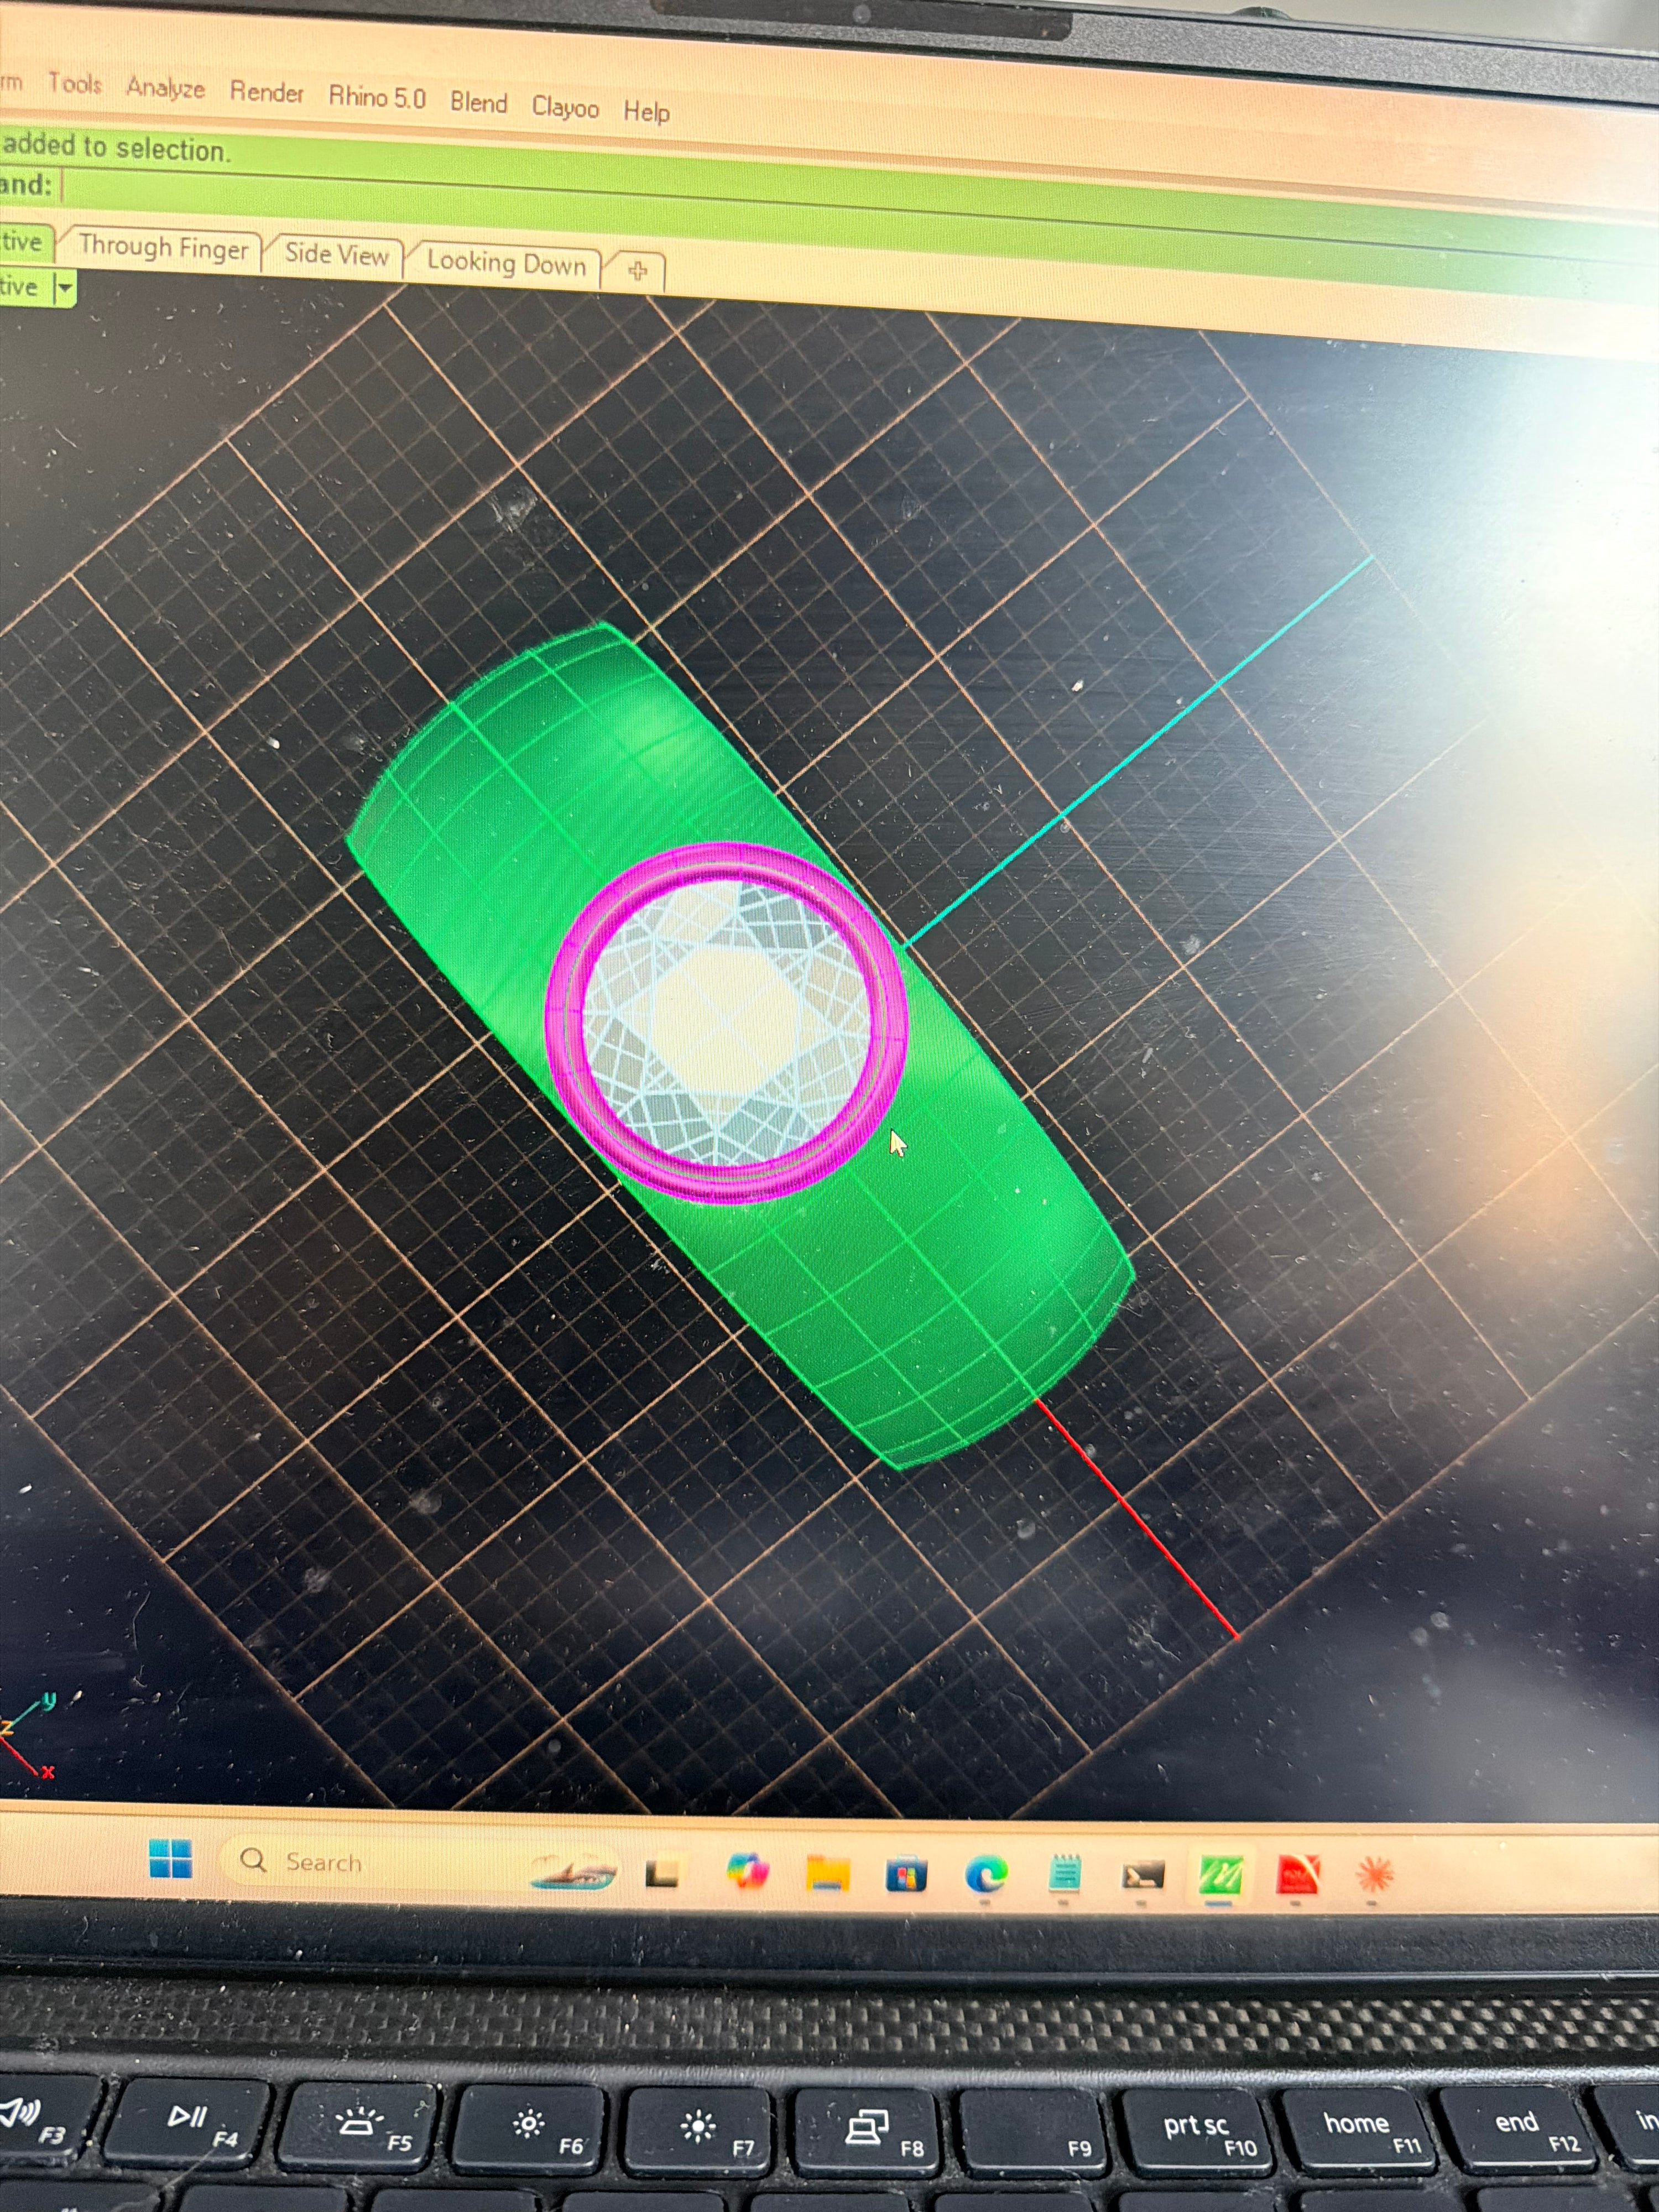Click the 'added to selection.' status text
The image size is (1659, 2212).
[x=117, y=148]
